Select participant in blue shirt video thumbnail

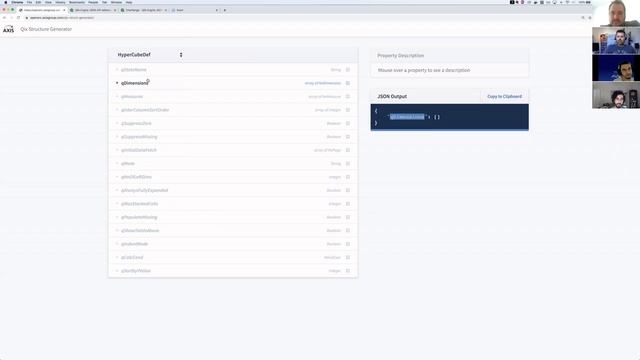point(616,40)
